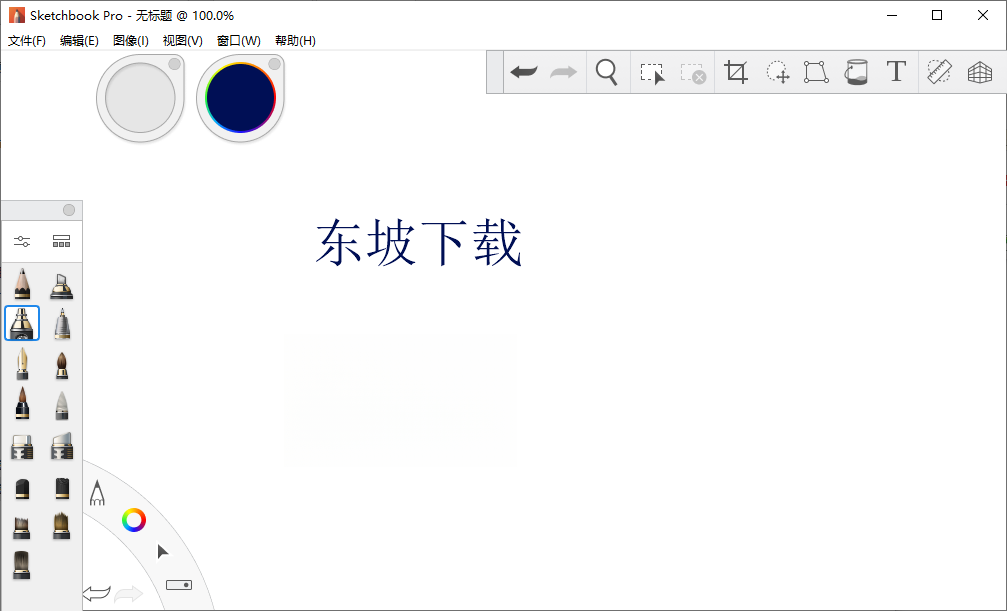Choose the gold Fountain pen nib brush
This screenshot has width=1007, height=611.
22,364
